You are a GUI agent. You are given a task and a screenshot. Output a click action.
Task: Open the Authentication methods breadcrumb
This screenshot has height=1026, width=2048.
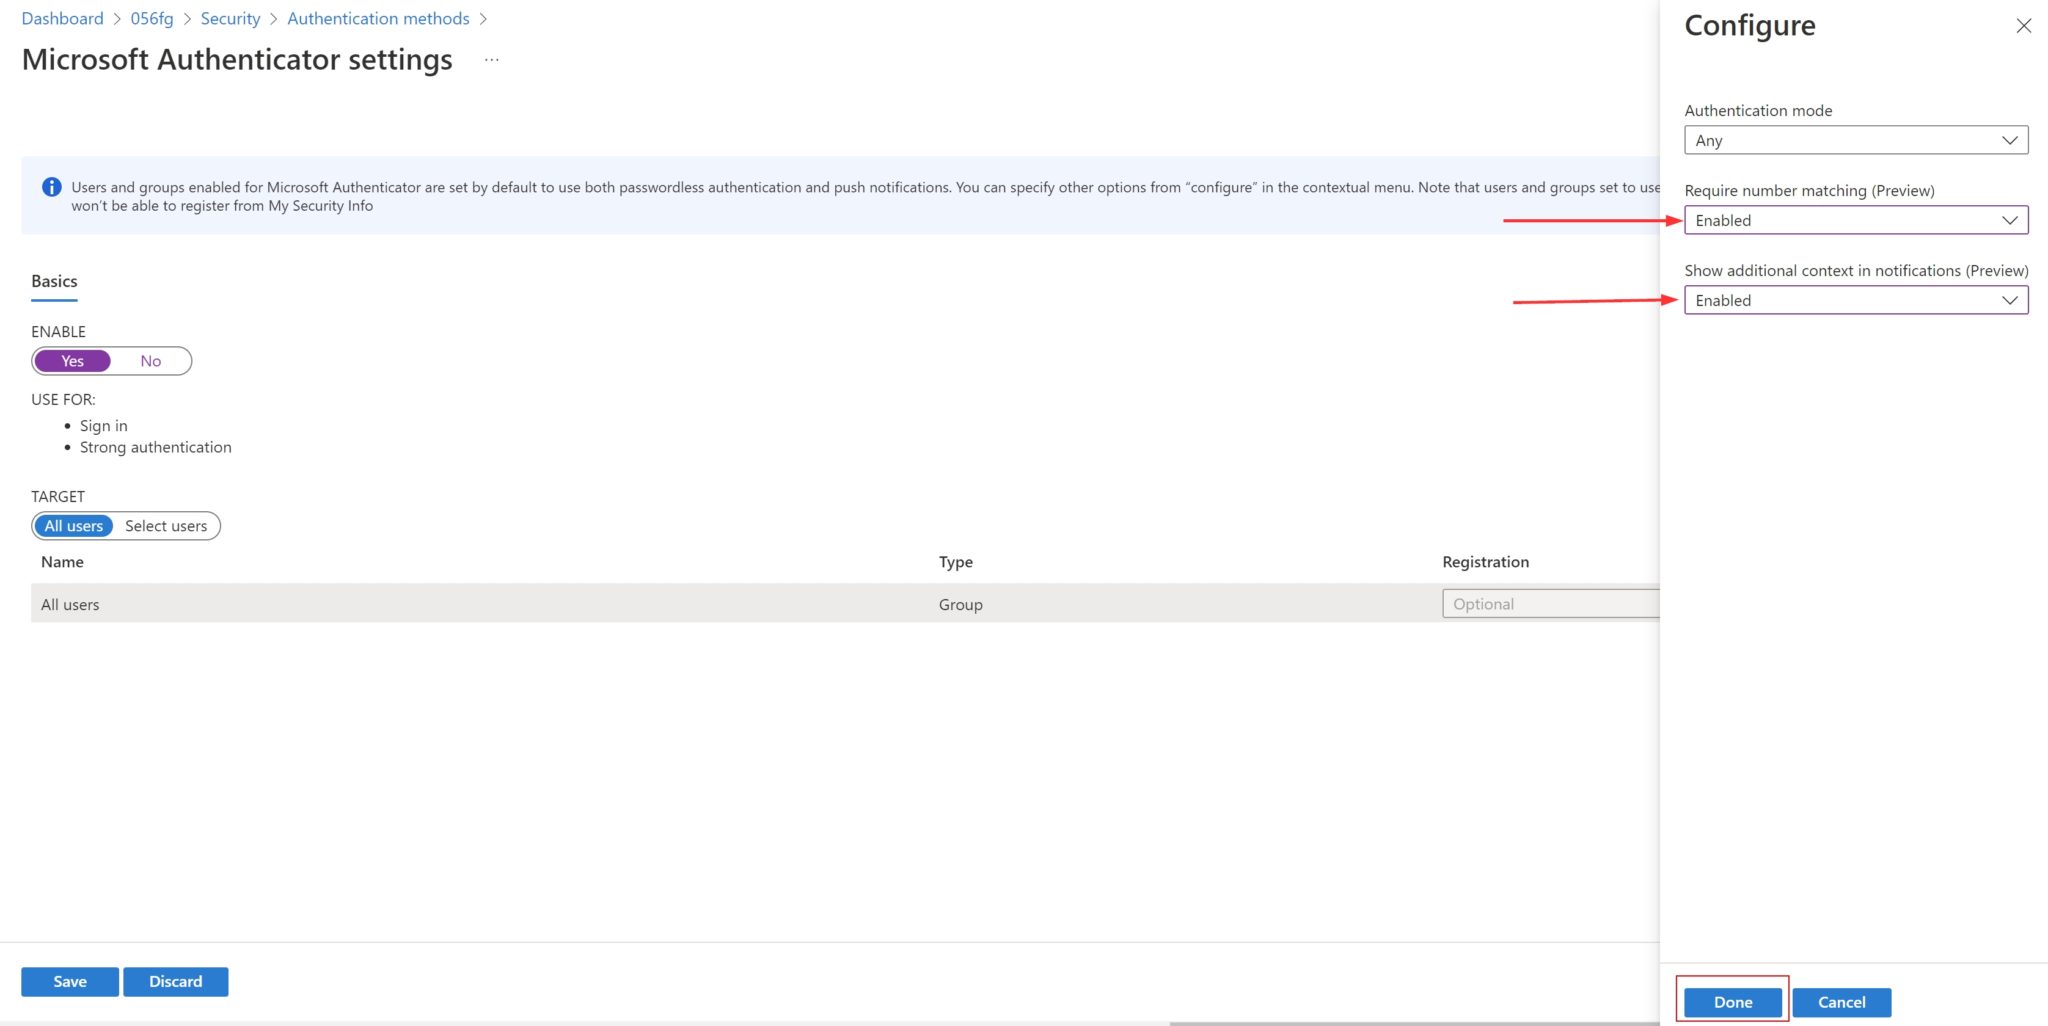click(377, 18)
